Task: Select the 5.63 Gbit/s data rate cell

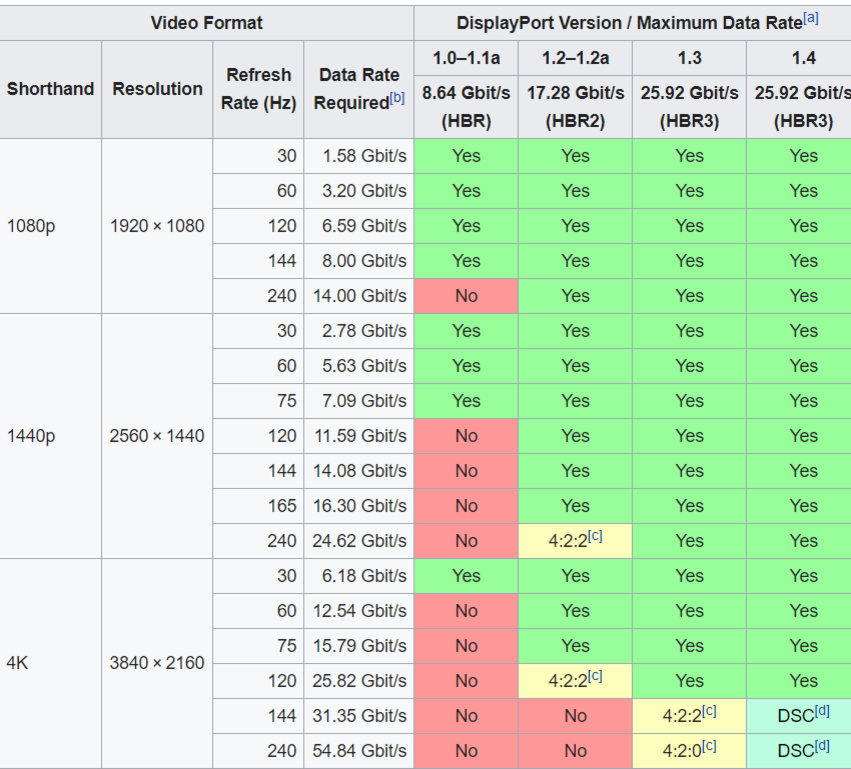Action: point(359,366)
